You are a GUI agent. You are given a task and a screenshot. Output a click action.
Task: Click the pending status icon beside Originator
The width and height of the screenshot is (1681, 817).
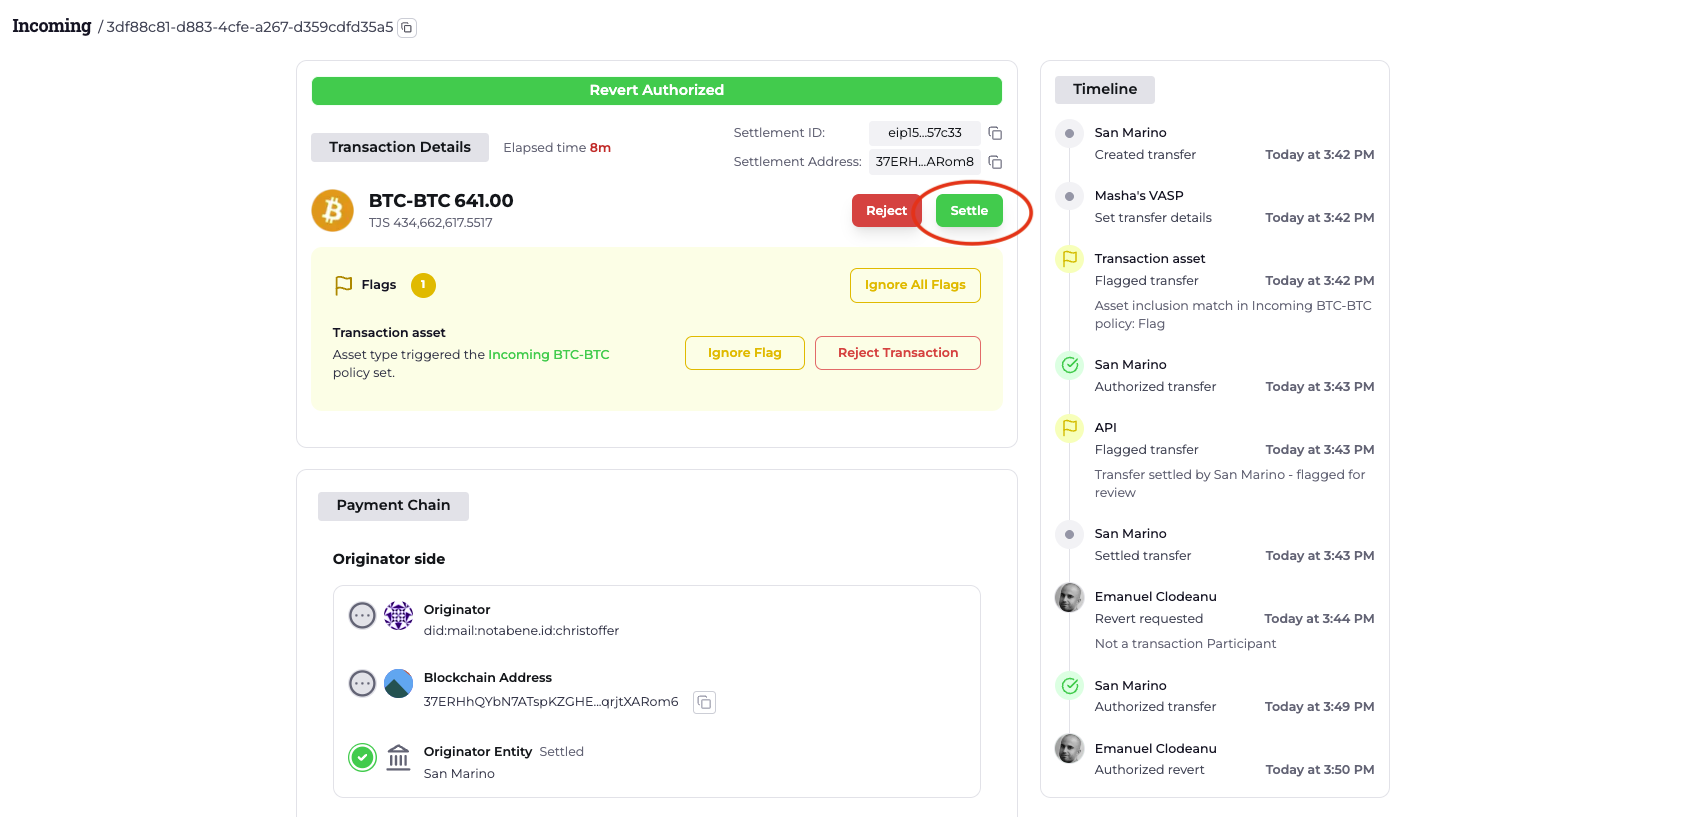pos(362,615)
